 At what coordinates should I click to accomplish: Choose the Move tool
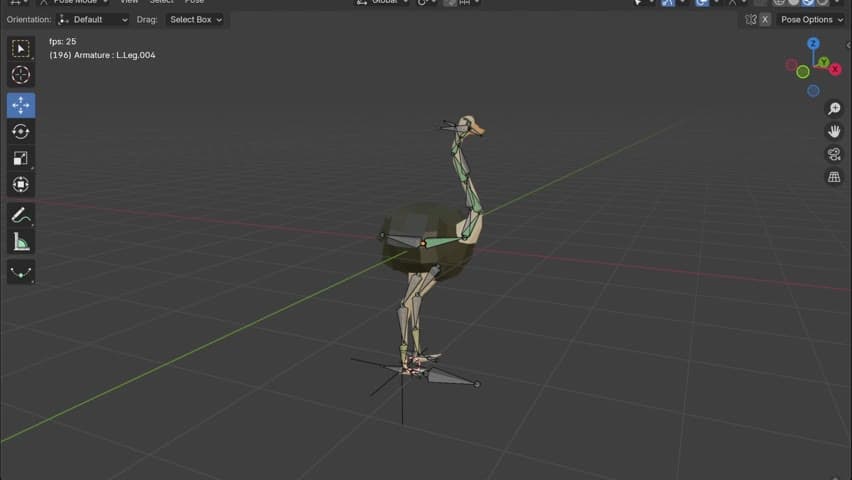coord(21,105)
